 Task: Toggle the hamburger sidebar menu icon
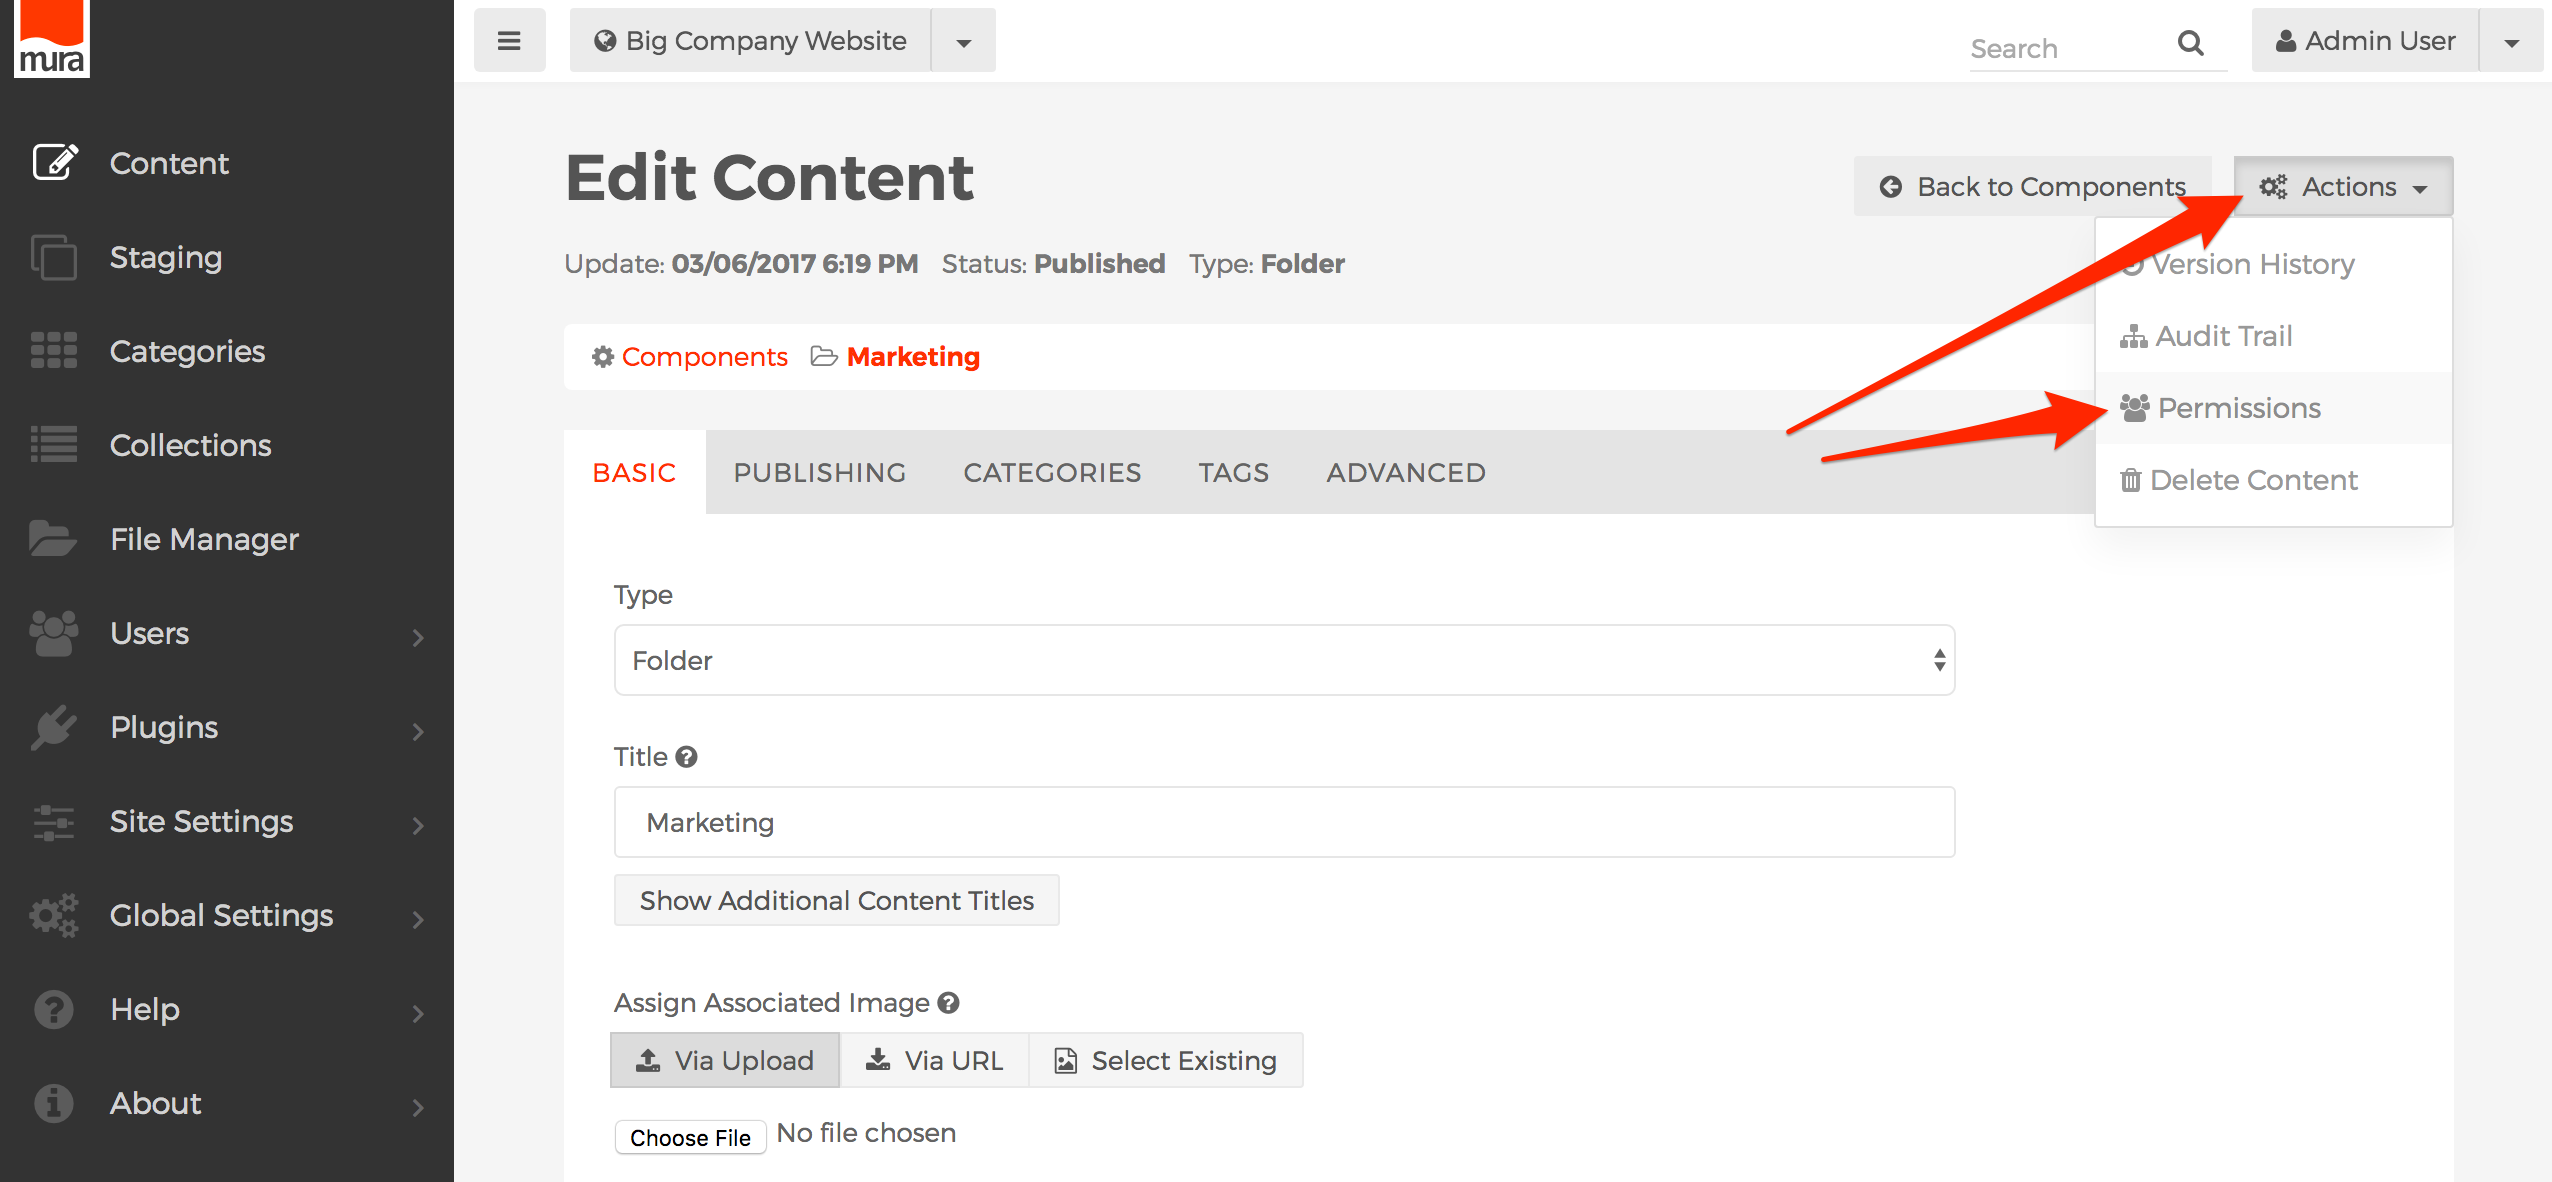(x=509, y=41)
